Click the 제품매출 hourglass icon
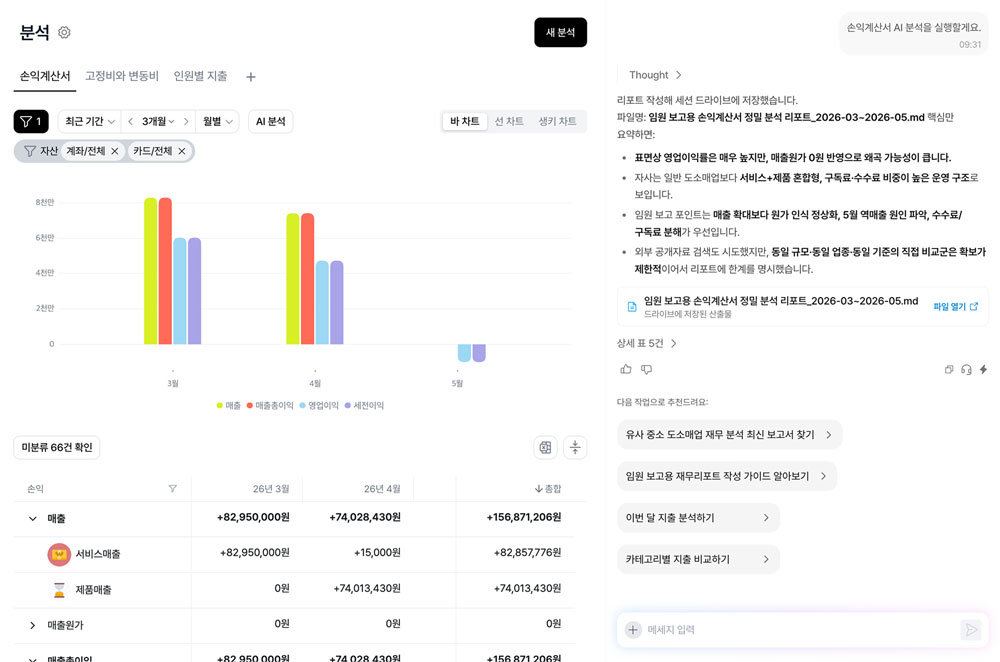The width and height of the screenshot is (1000, 662). (x=59, y=590)
